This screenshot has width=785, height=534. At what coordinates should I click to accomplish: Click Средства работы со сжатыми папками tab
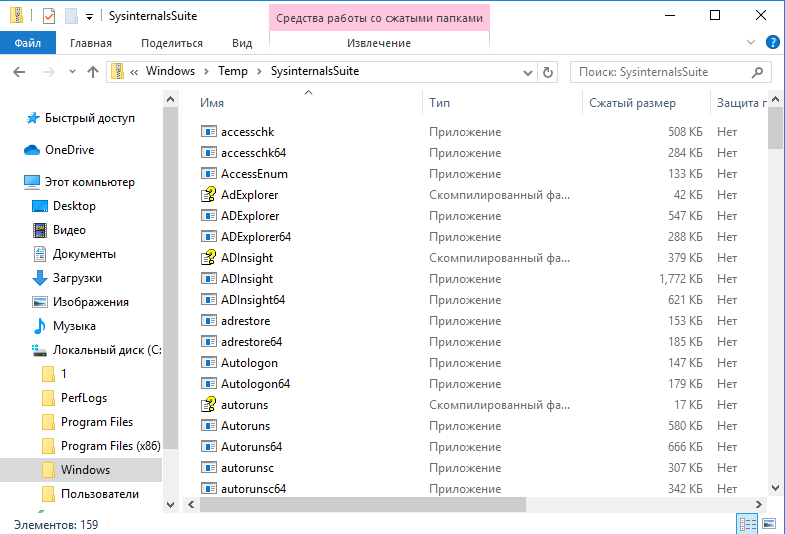379,18
